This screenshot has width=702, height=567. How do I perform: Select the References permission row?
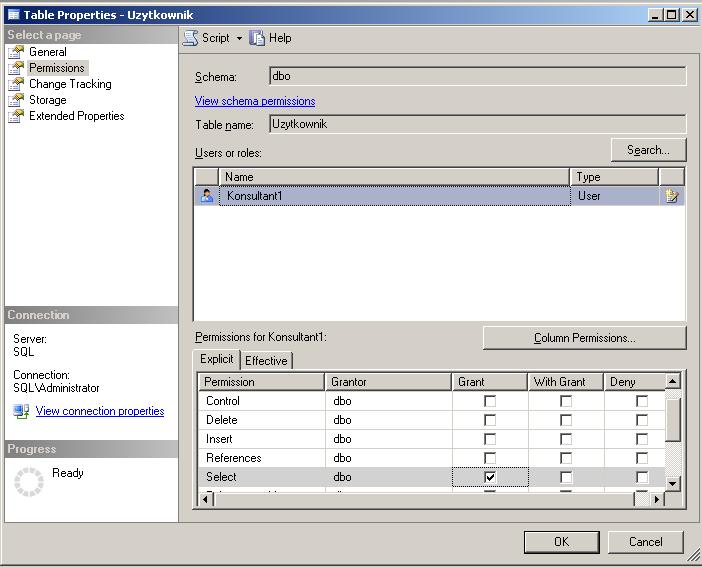pos(432,458)
